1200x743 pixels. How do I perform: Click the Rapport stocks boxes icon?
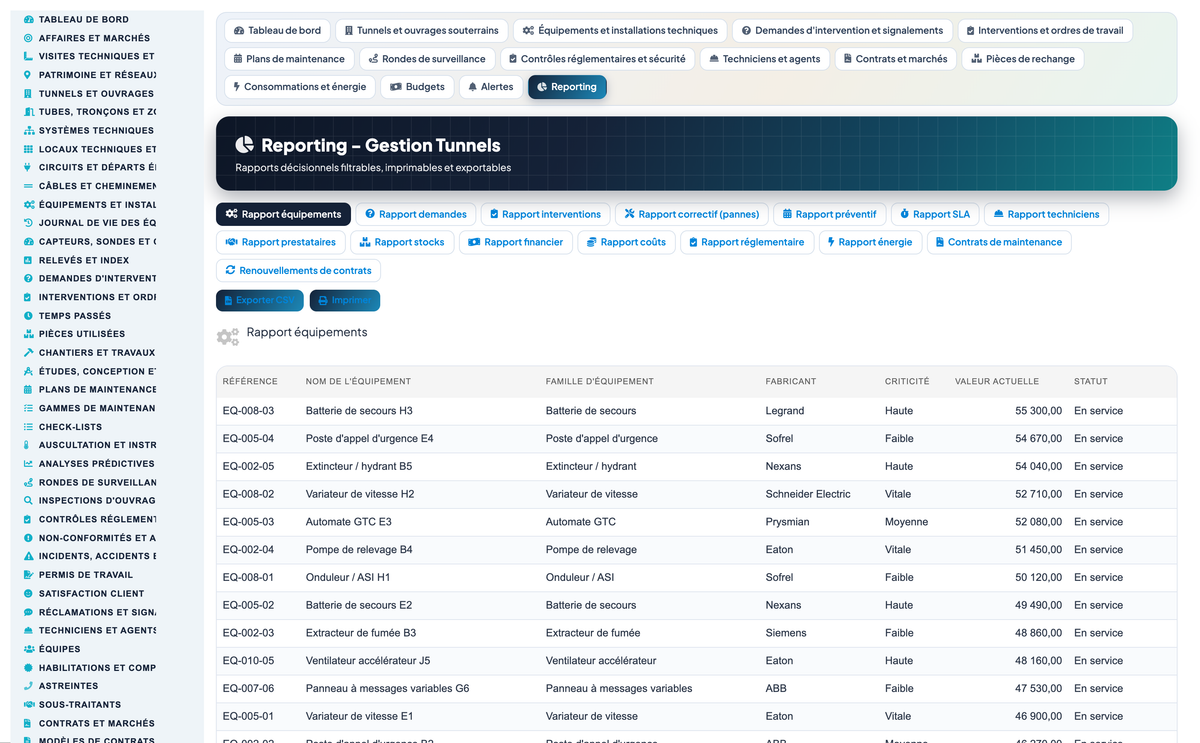365,242
